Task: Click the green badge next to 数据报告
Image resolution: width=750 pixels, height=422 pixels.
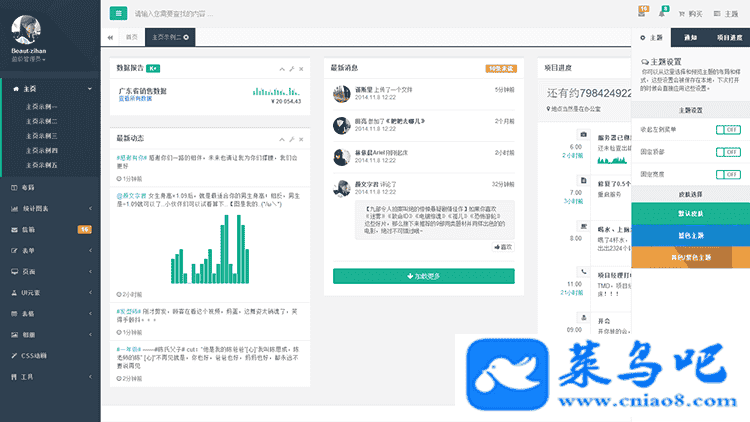Action: (x=153, y=68)
